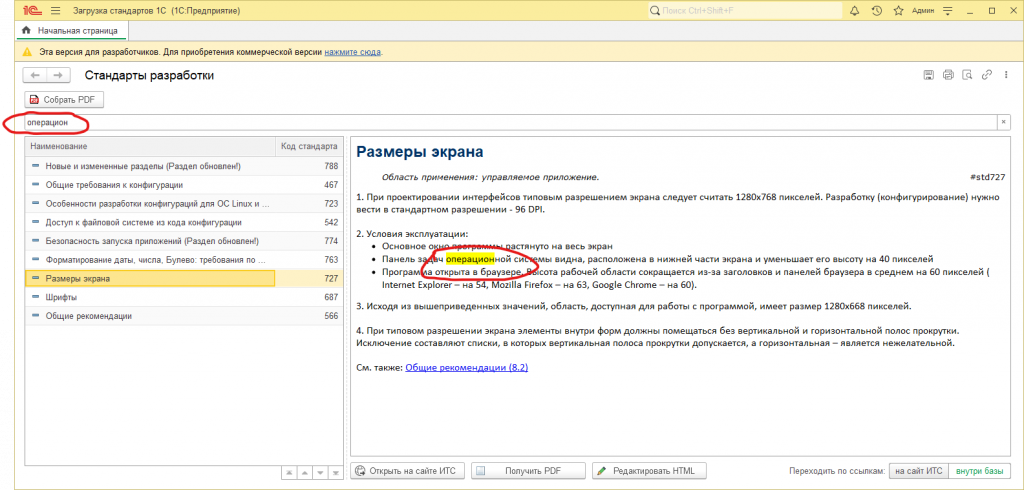
Task: Sort by Наименование column header
Action: click(150, 146)
